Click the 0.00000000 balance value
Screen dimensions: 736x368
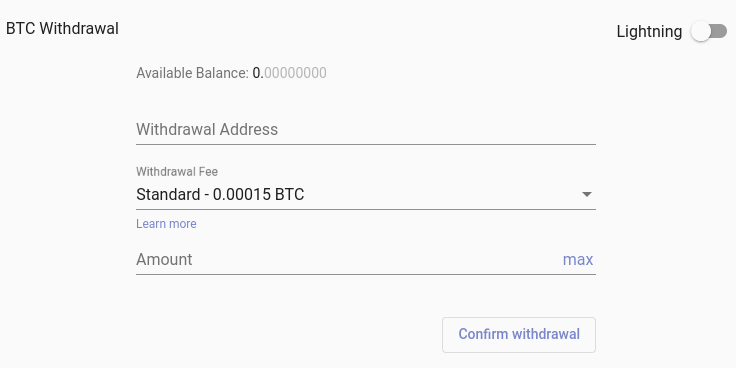(x=290, y=73)
